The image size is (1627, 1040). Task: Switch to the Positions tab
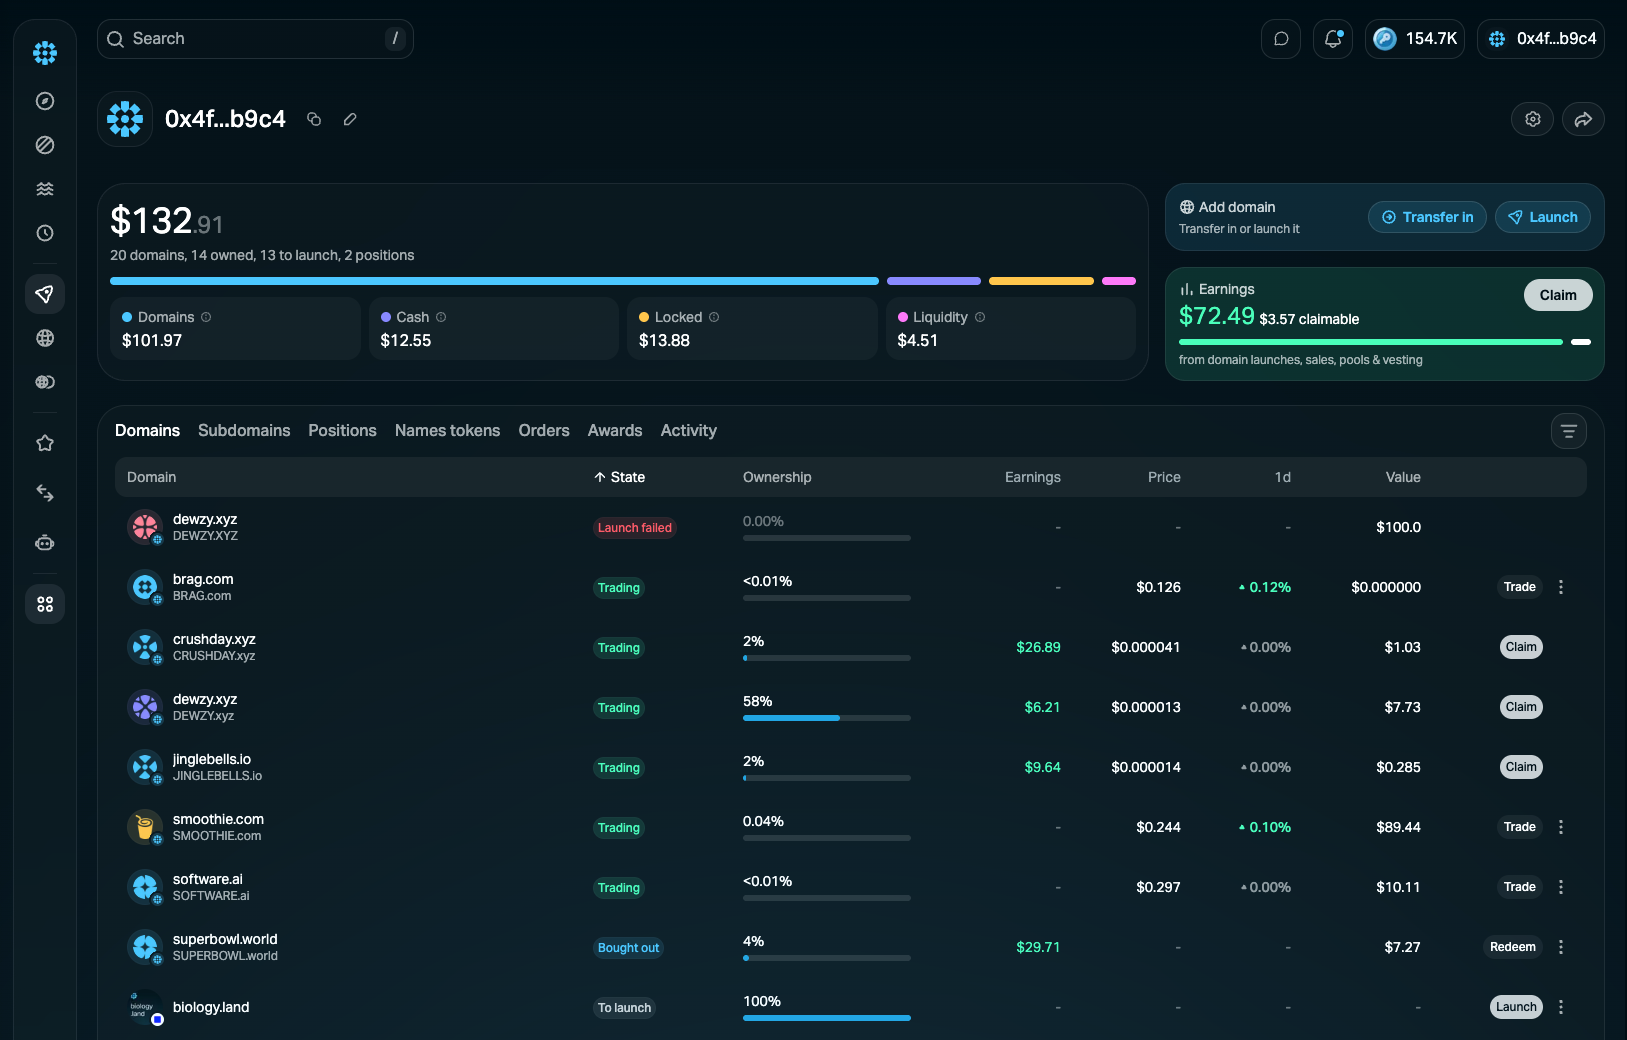coord(342,430)
